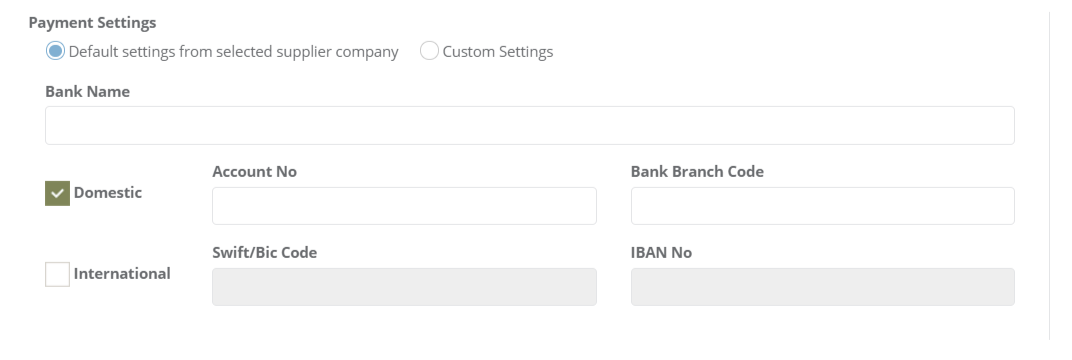Select Default settings from selected supplier company radio

(x=55, y=51)
